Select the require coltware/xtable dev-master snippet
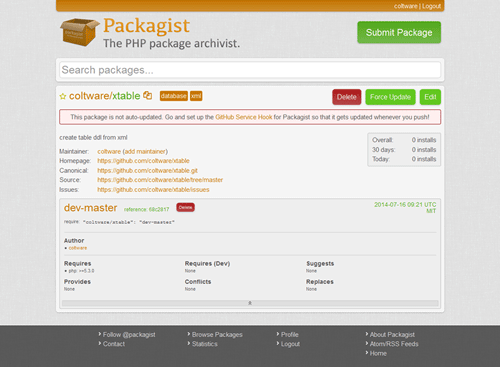The width and height of the screenshot is (500, 367). [129, 222]
